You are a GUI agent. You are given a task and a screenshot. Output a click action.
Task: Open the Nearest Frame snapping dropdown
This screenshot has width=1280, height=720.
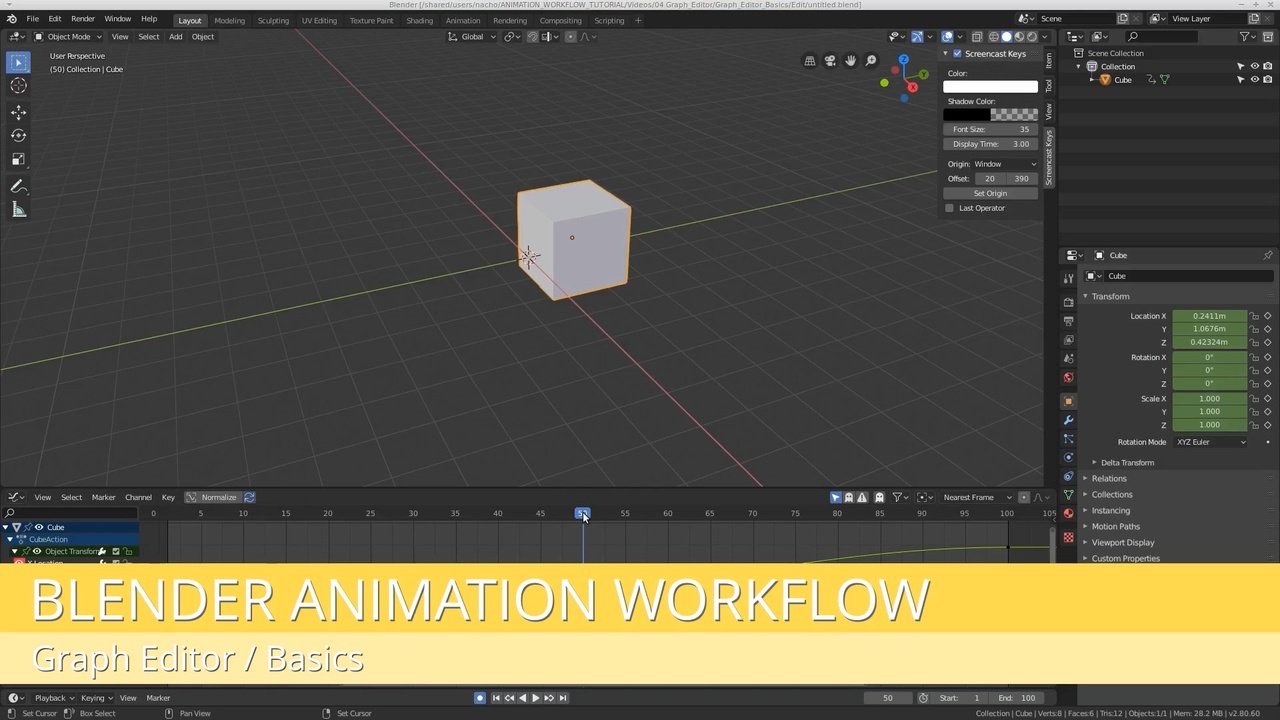[972, 497]
